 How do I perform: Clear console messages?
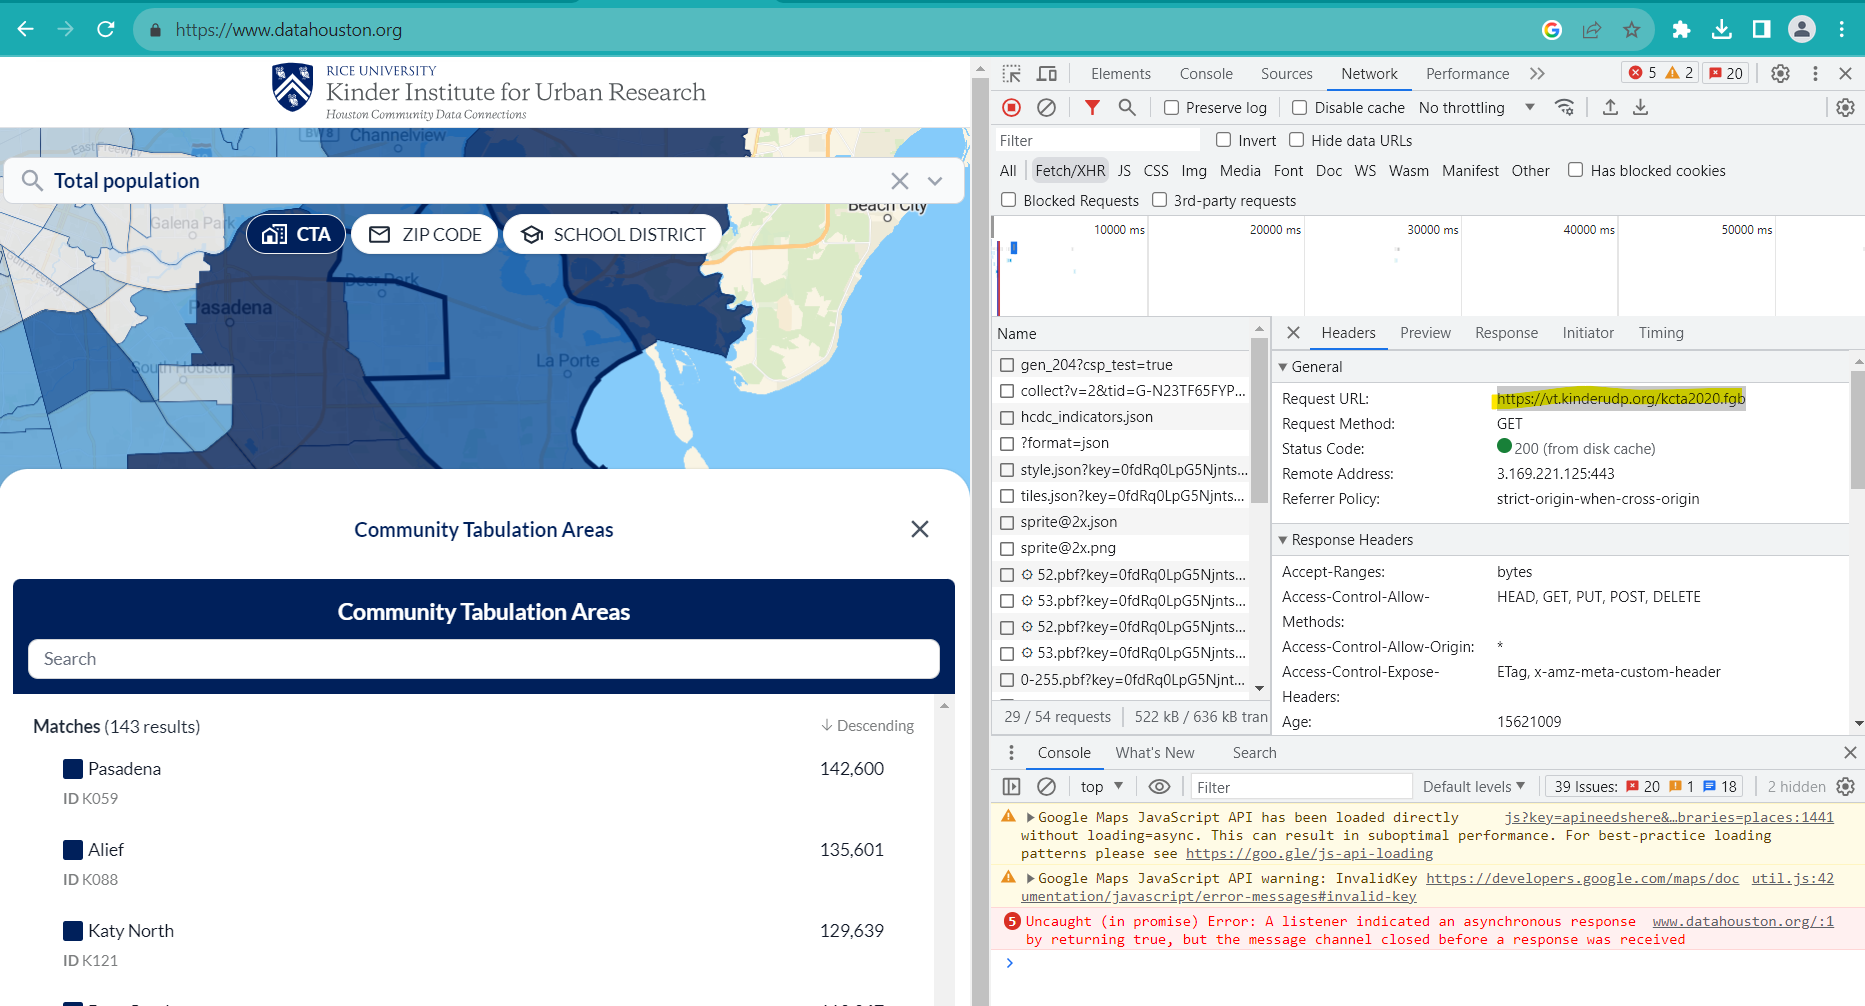click(x=1047, y=786)
